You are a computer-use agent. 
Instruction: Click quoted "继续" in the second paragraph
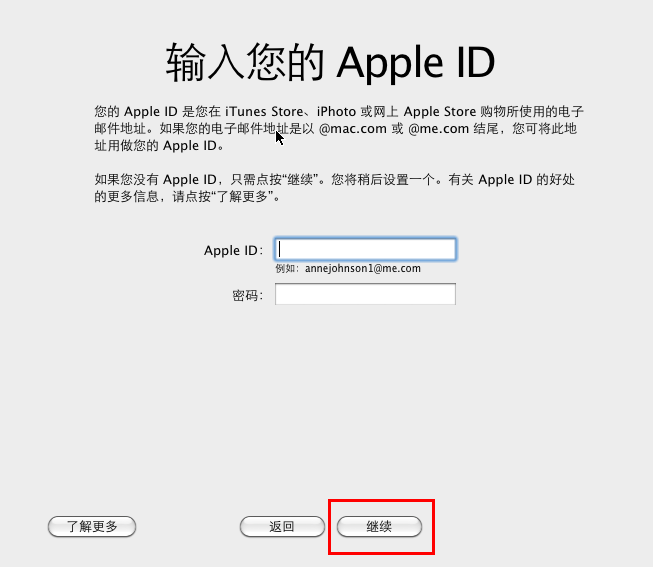pos(300,180)
